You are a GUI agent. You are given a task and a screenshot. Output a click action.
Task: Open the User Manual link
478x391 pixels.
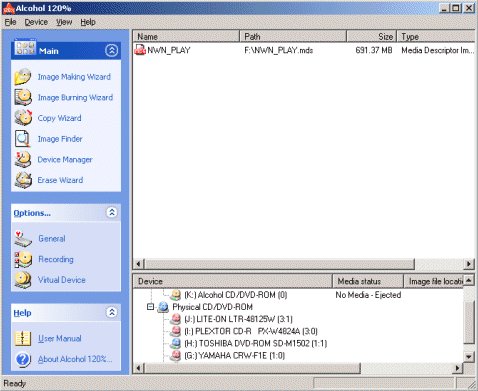point(60,339)
